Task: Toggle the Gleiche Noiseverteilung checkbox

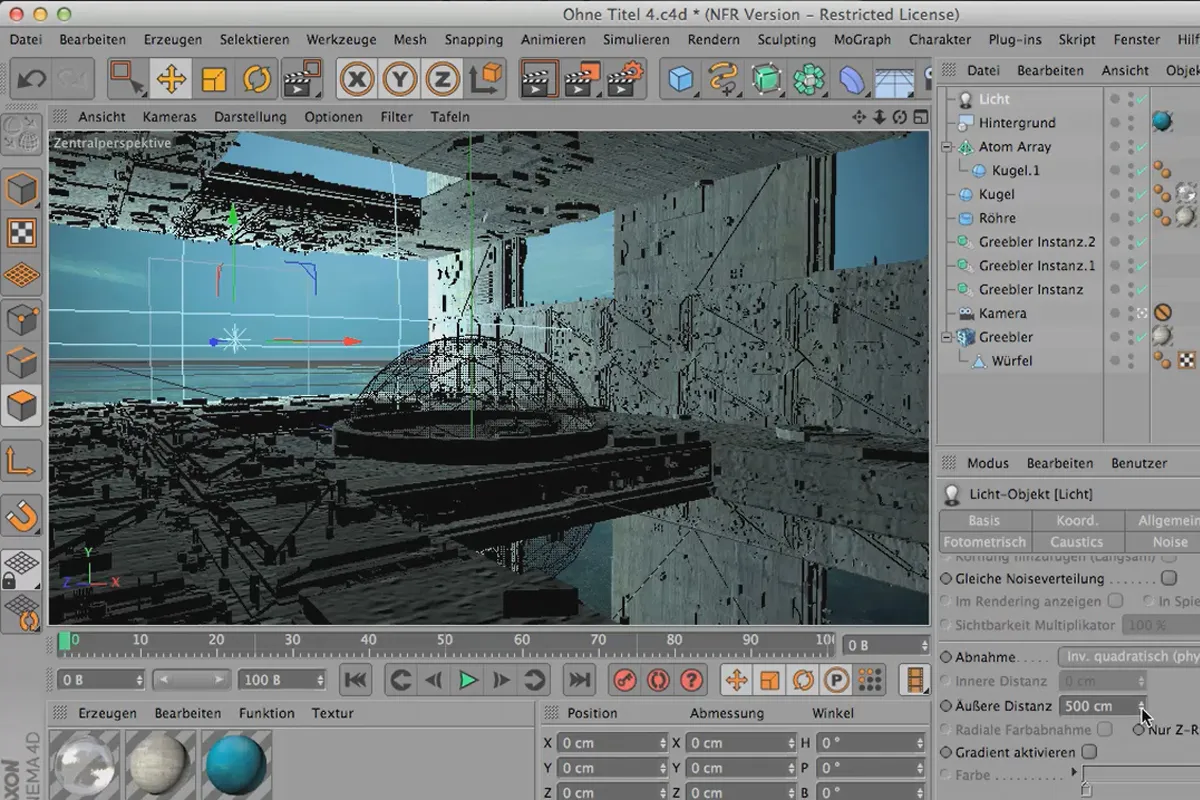Action: pyautogui.click(x=1169, y=578)
